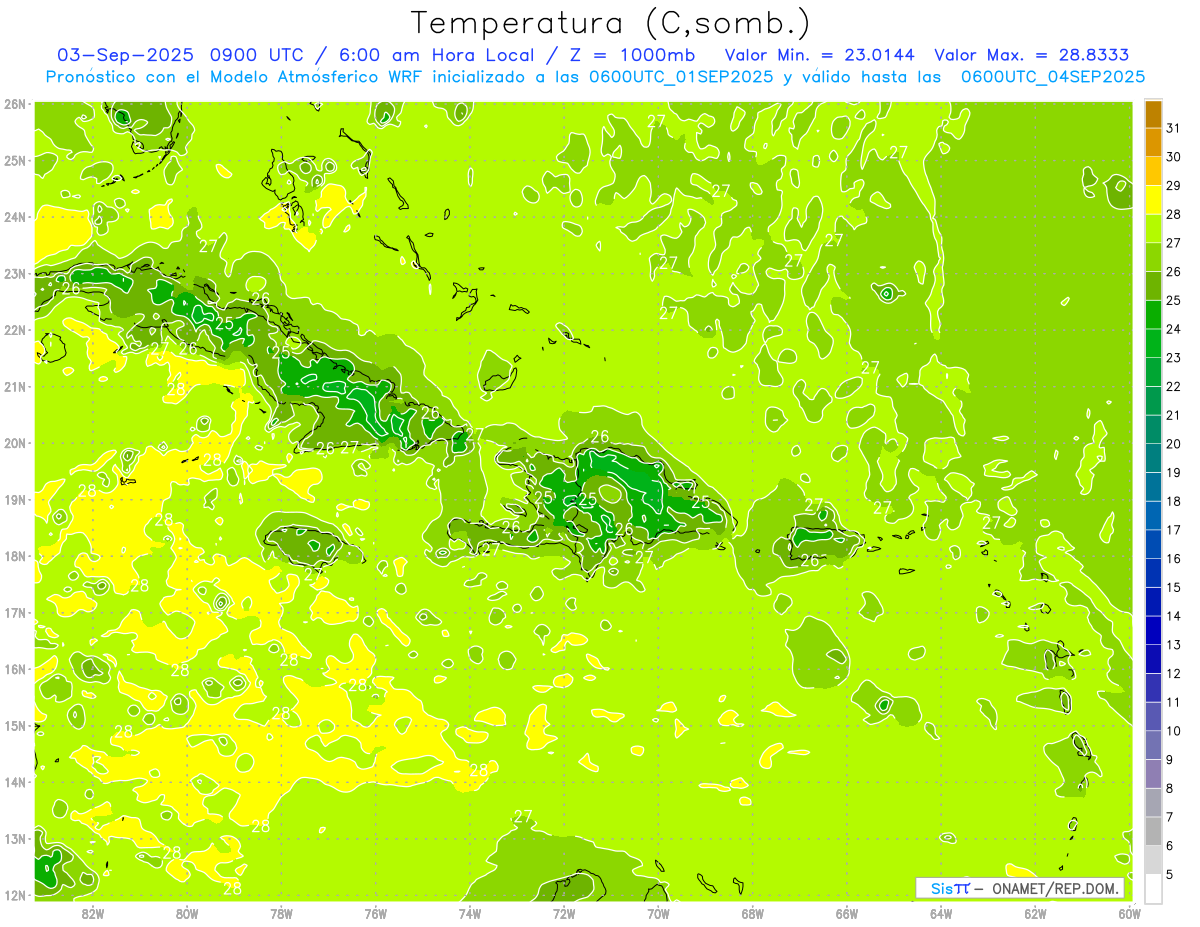Click the 68W longitude axis label
Viewport: 1200px width, 927px height.
click(x=752, y=913)
